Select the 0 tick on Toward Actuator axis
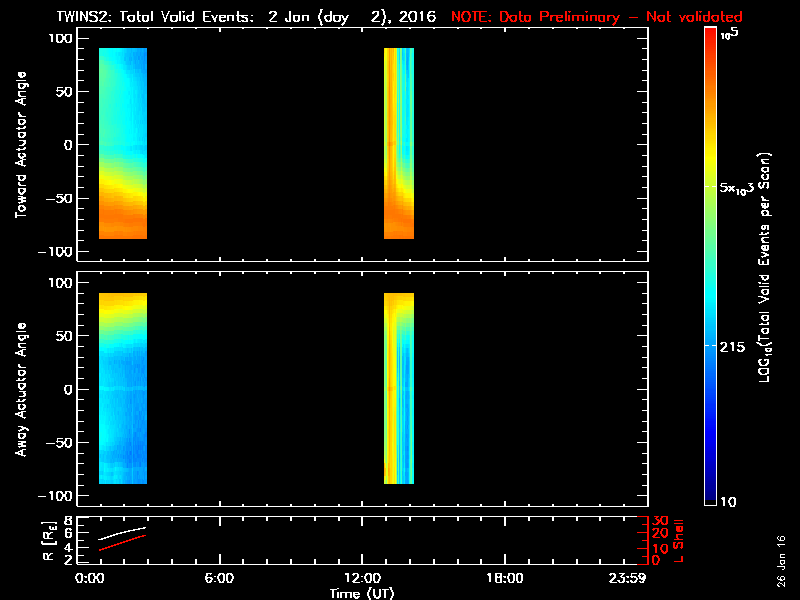This screenshot has height=600, width=800. [68, 145]
